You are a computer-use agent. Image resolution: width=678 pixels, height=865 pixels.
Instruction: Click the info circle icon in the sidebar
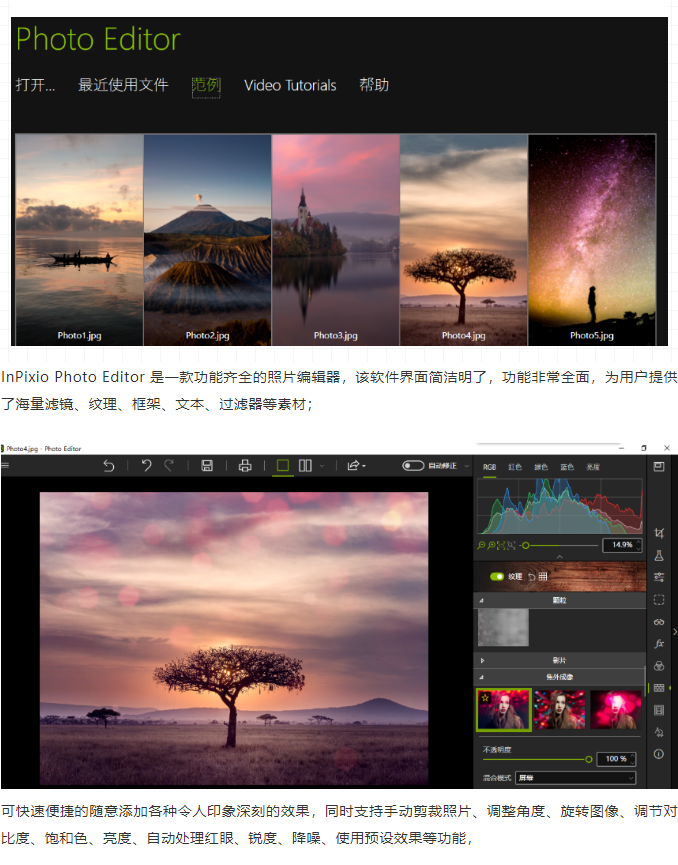pyautogui.click(x=659, y=754)
